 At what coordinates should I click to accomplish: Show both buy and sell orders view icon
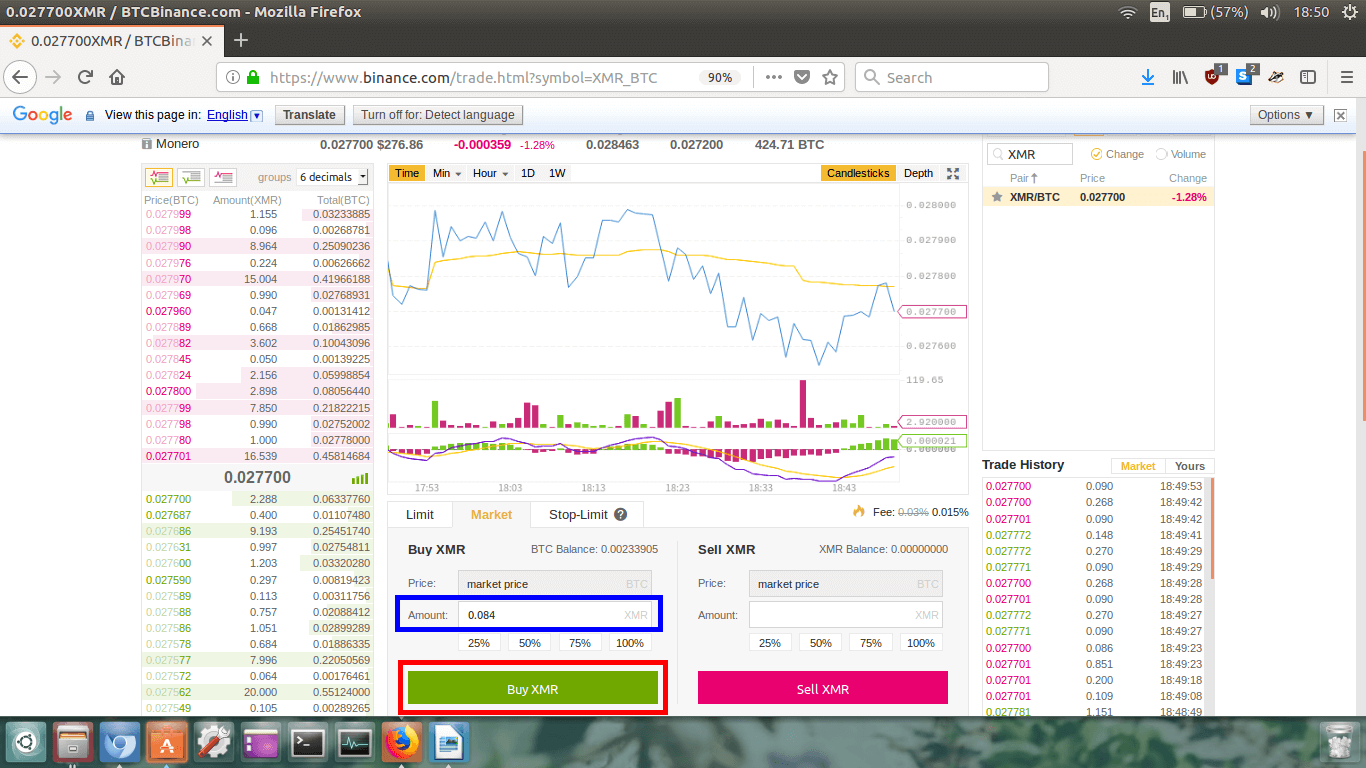point(159,177)
